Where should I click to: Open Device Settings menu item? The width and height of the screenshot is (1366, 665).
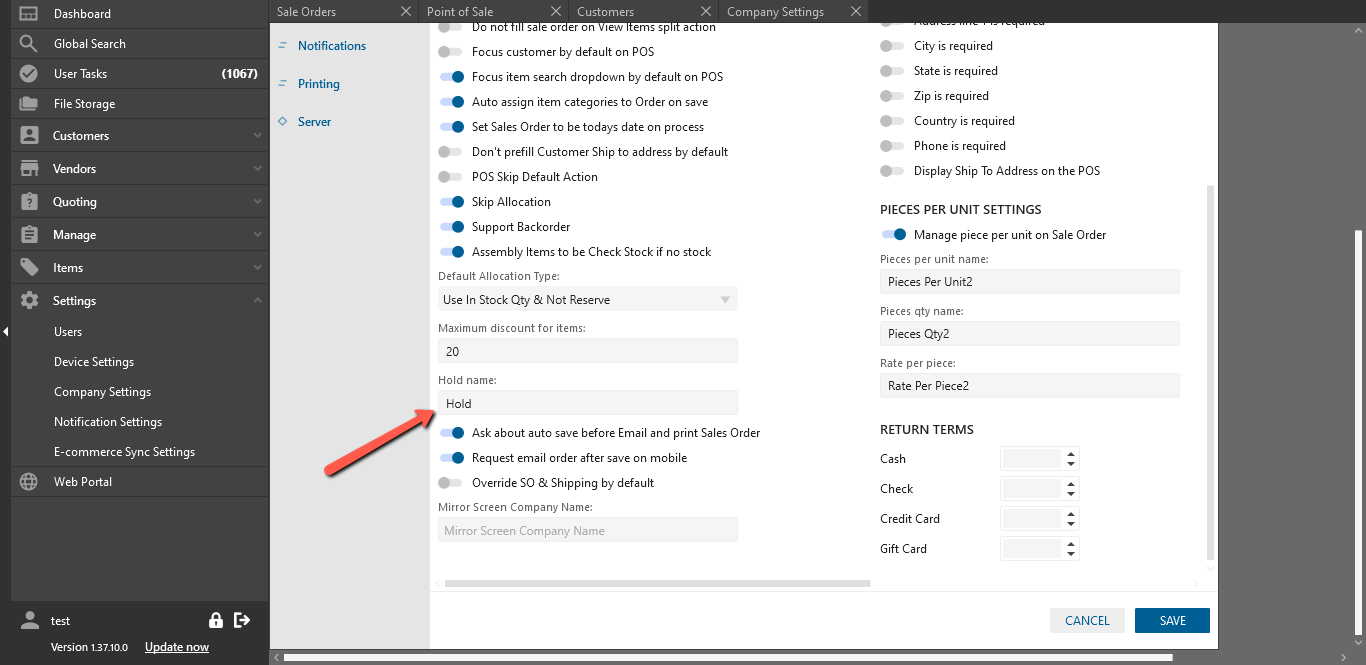pos(94,362)
